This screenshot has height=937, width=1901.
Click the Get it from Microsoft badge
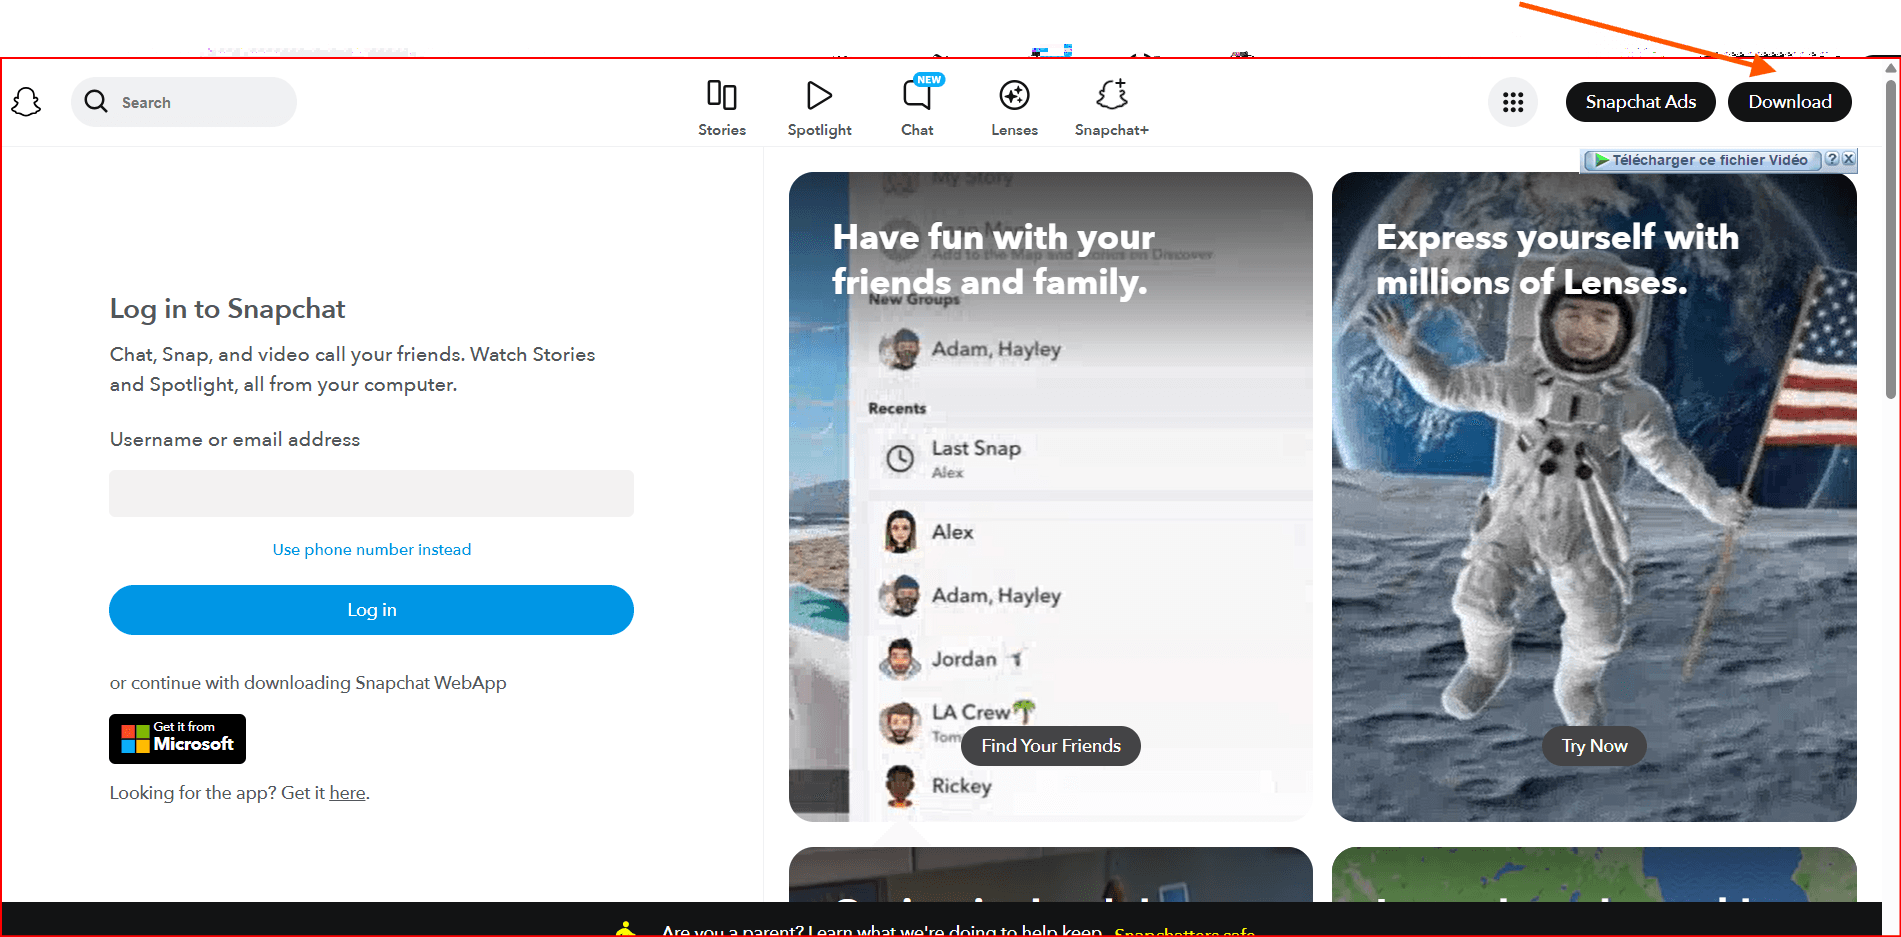pyautogui.click(x=177, y=739)
